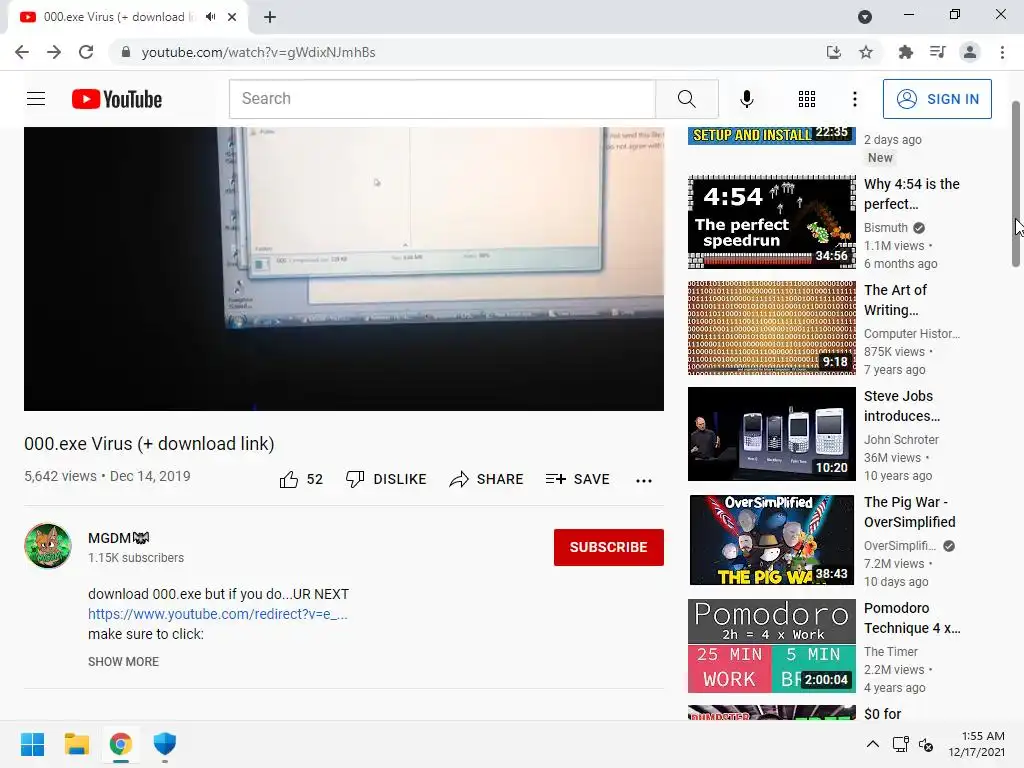This screenshot has height=768, width=1024.
Task: Click 'The Timer' channel name
Action: coord(890,652)
